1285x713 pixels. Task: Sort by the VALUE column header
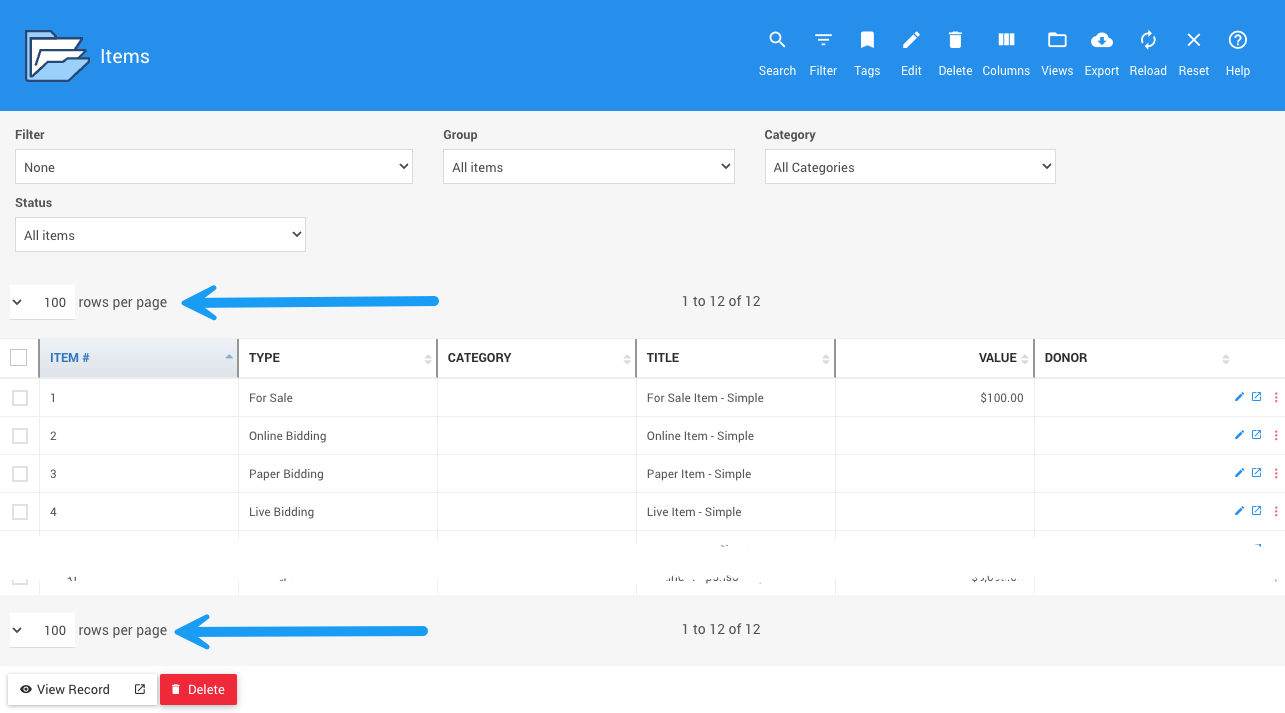click(x=997, y=358)
